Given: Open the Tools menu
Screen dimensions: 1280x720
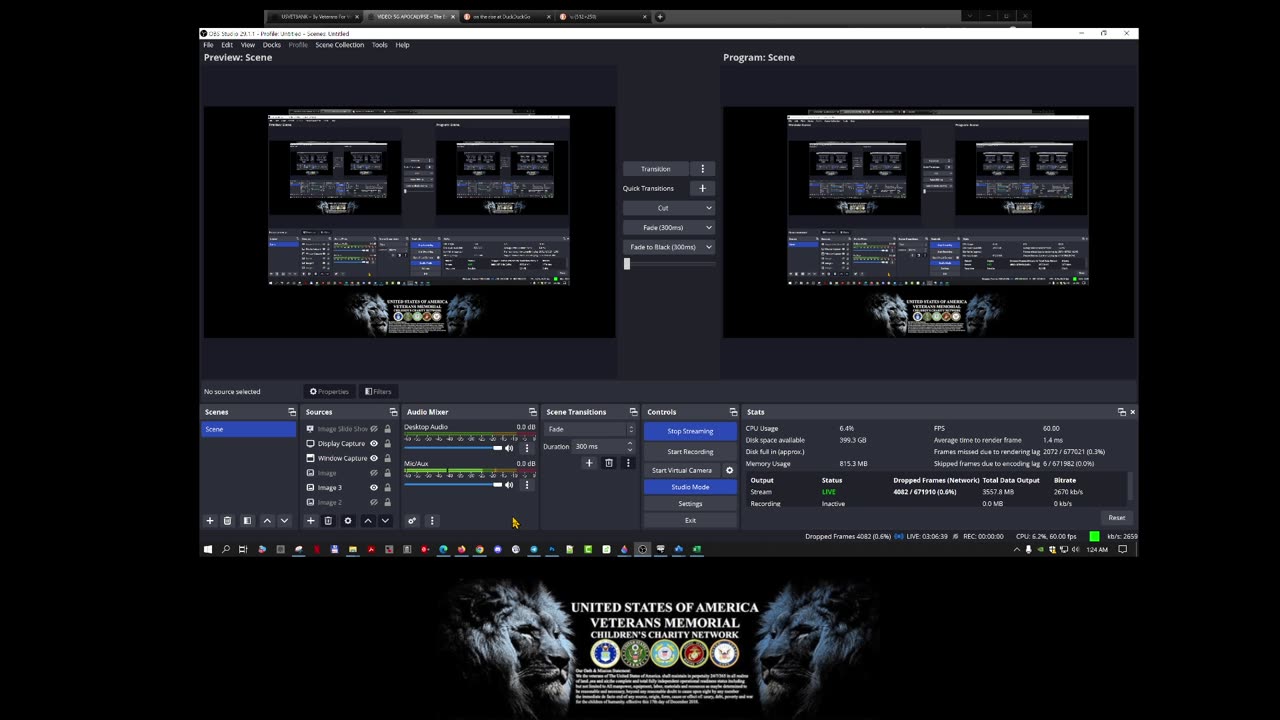Looking at the screenshot, I should tap(380, 45).
